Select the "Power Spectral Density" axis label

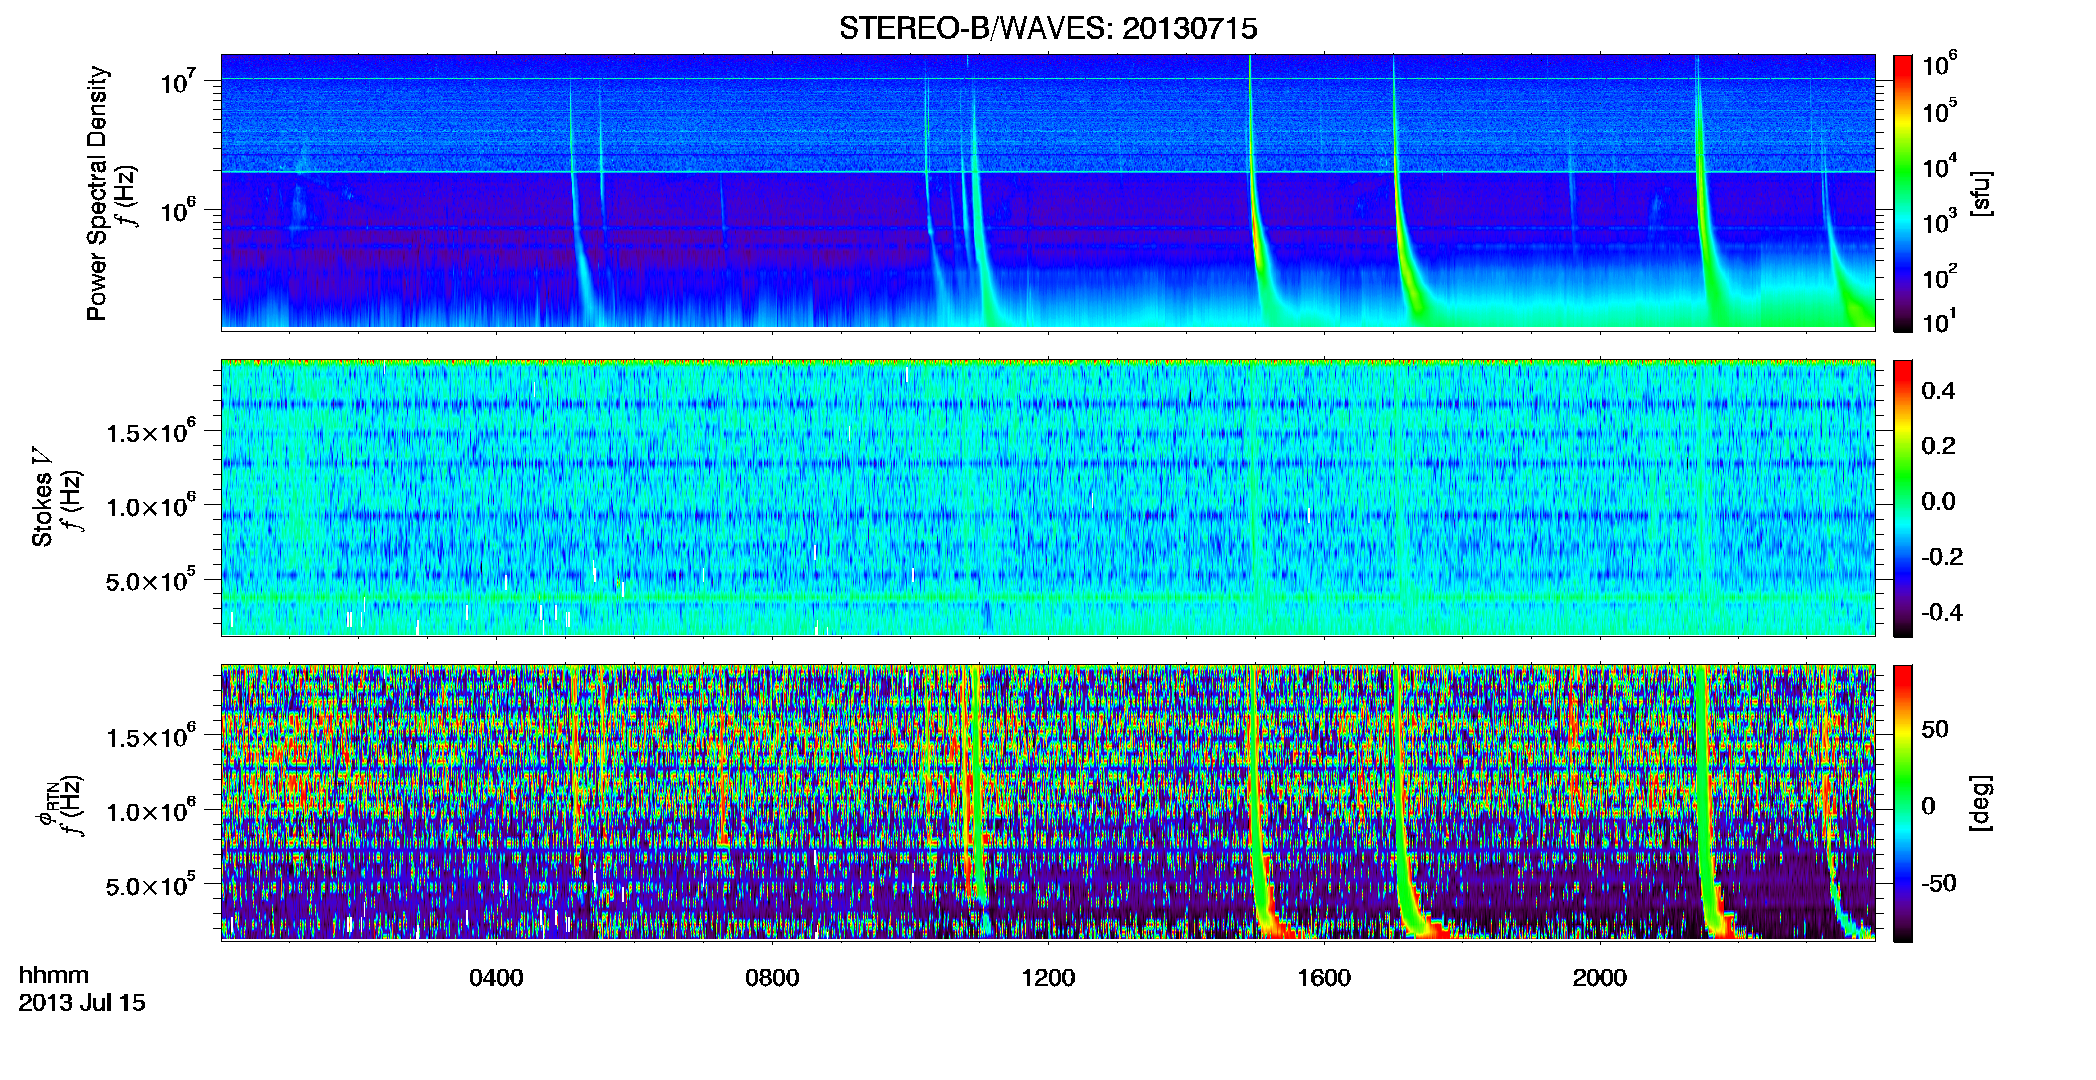(x=96, y=193)
